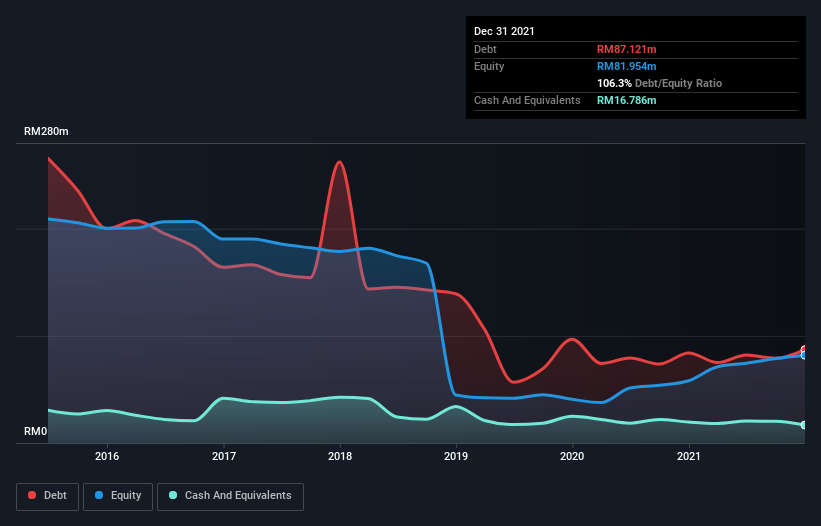Image resolution: width=821 pixels, height=526 pixels.
Task: Click the teal Cash endpoint marker
Action: coord(804,425)
